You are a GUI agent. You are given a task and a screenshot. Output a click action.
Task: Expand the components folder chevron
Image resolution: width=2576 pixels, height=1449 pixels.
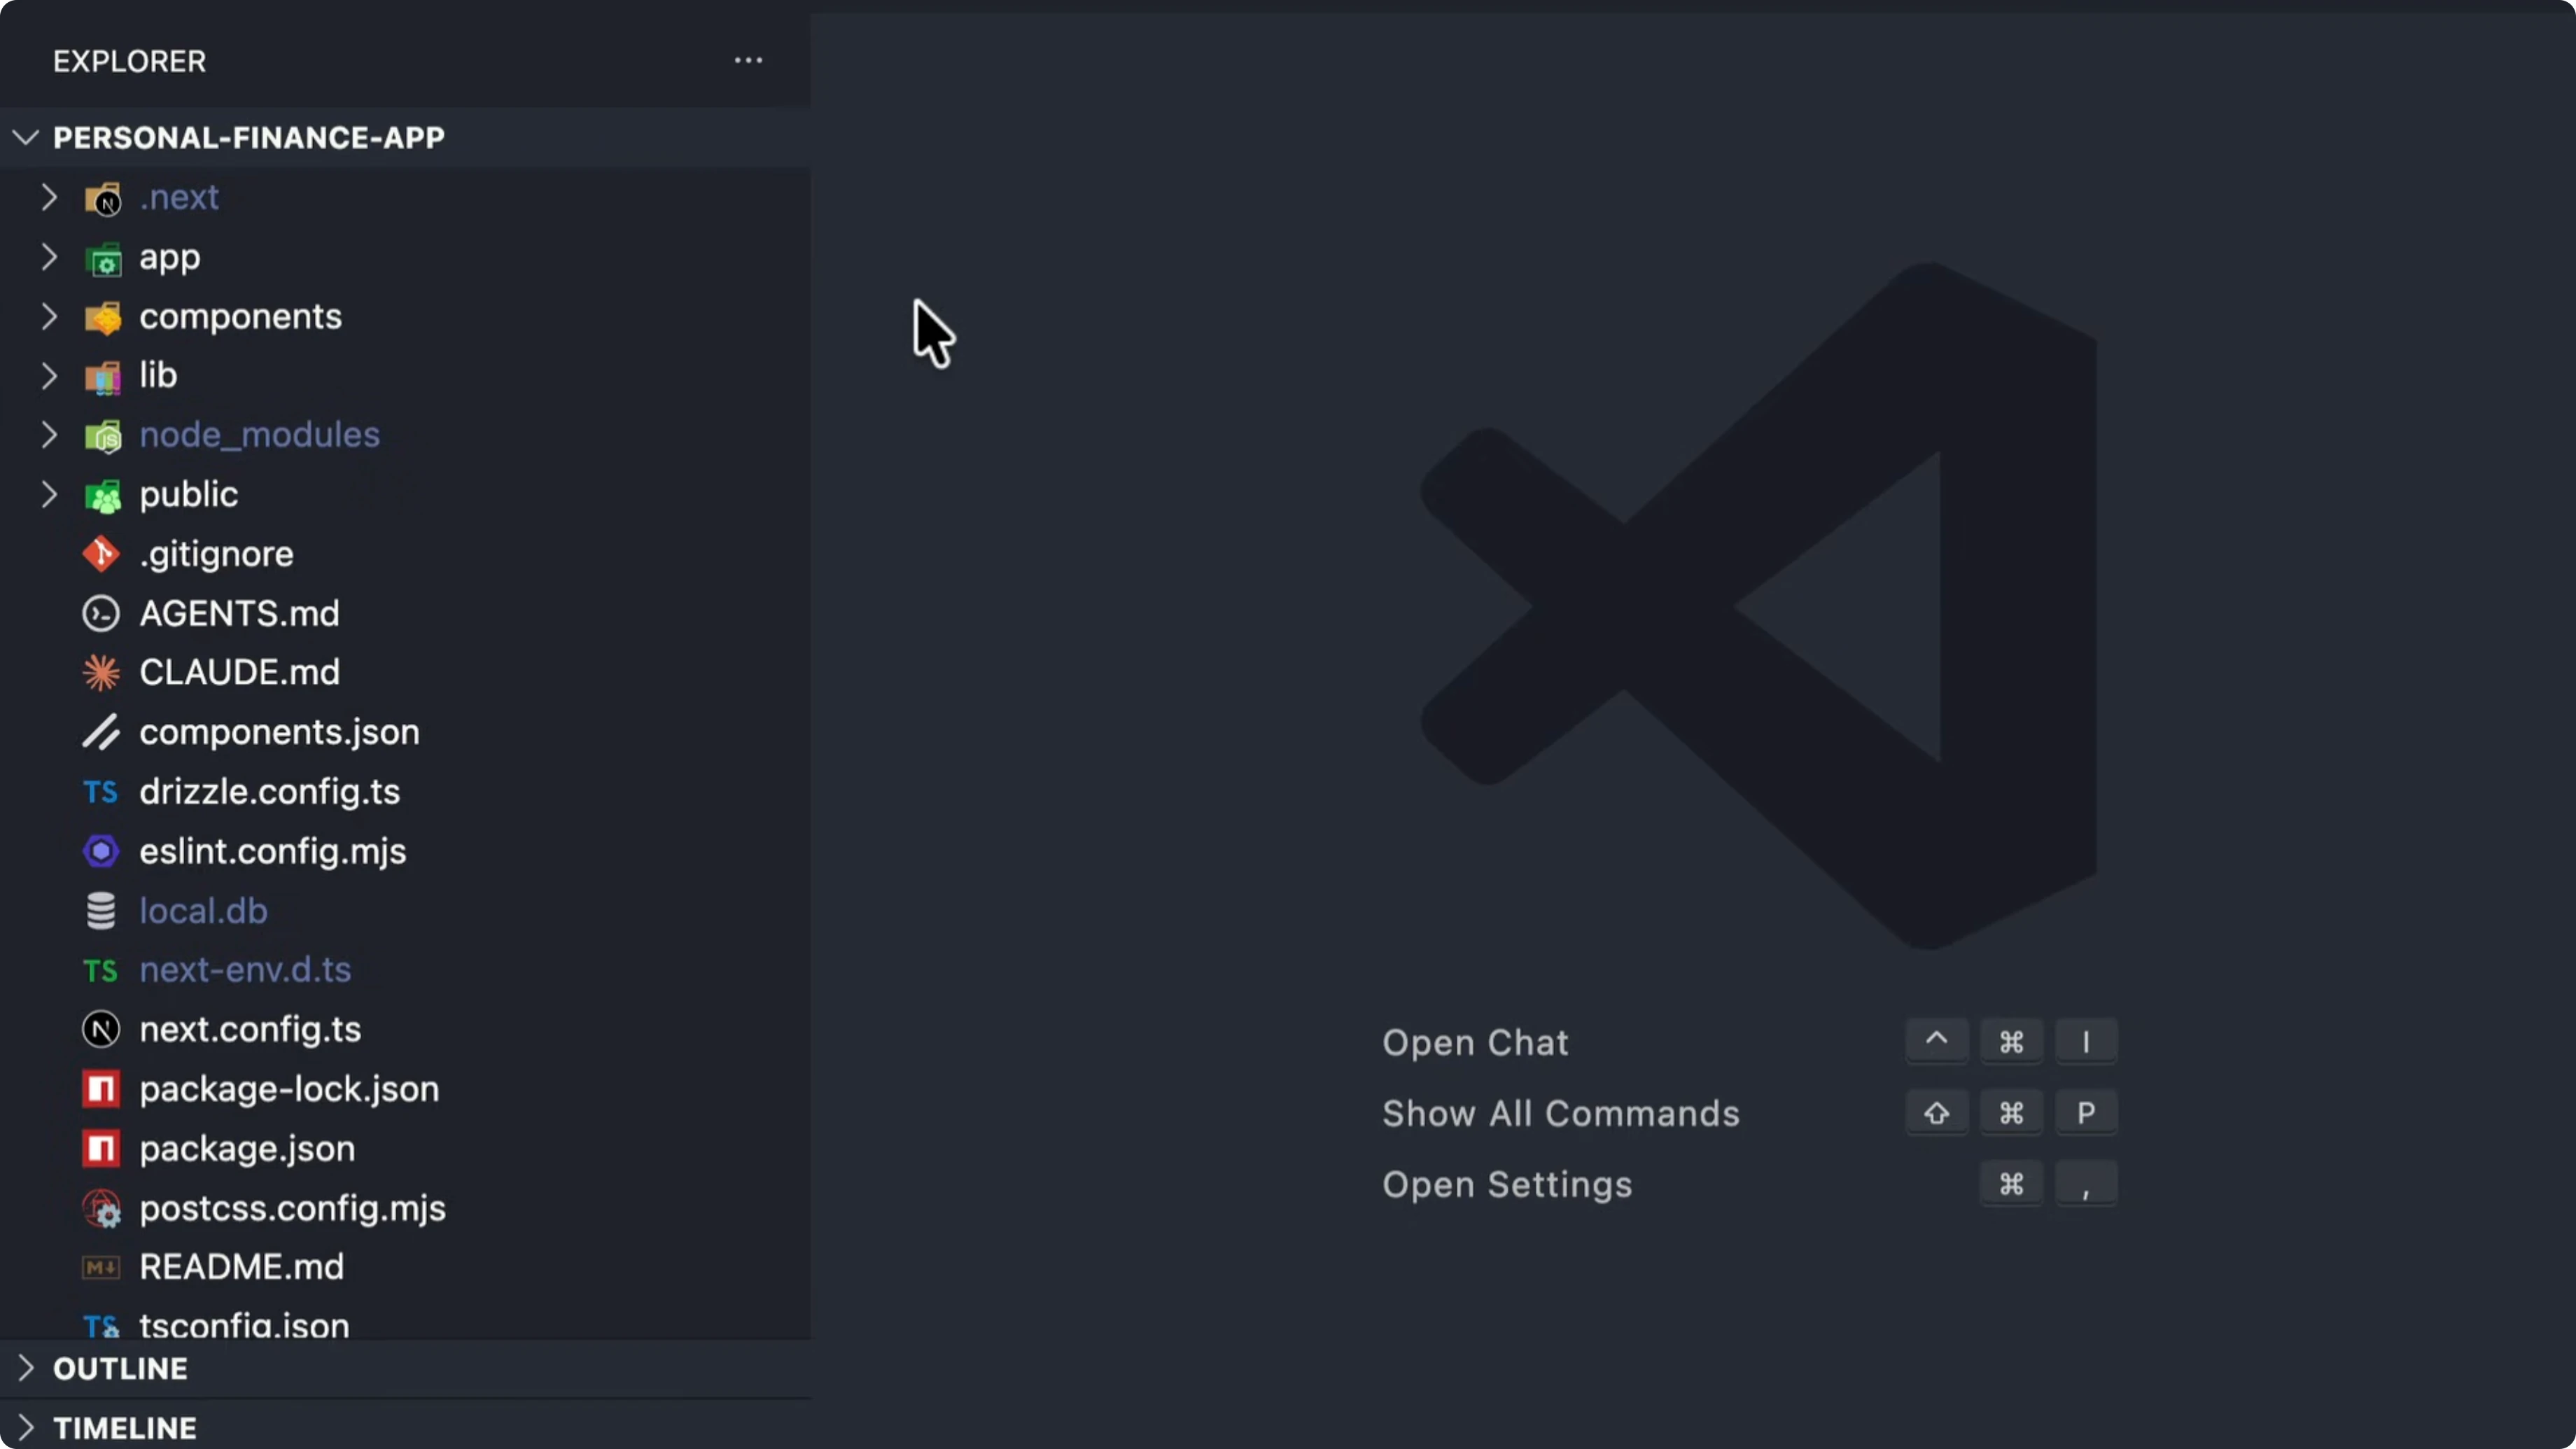(x=49, y=316)
